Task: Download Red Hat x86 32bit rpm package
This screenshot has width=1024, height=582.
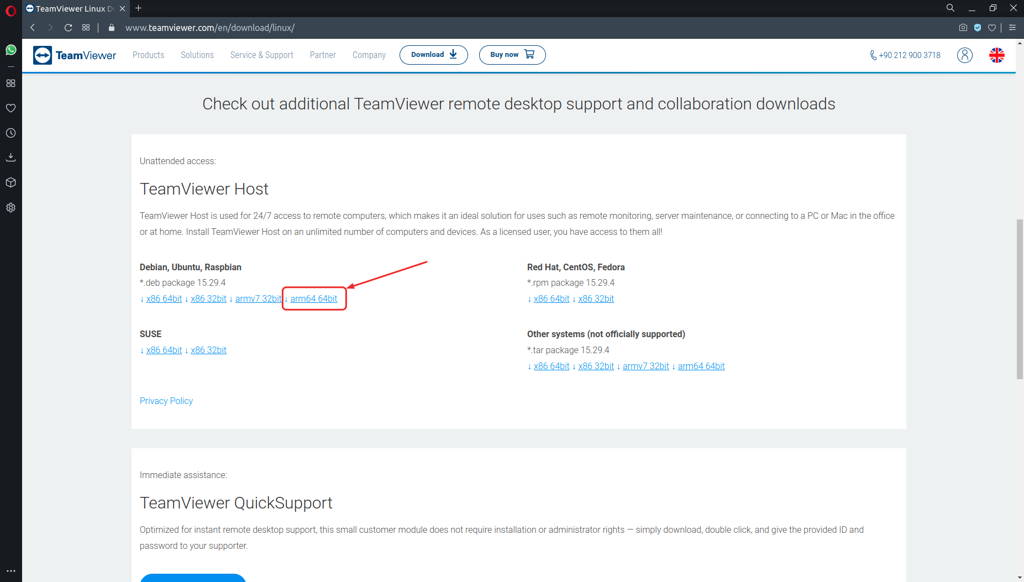Action: pos(596,299)
